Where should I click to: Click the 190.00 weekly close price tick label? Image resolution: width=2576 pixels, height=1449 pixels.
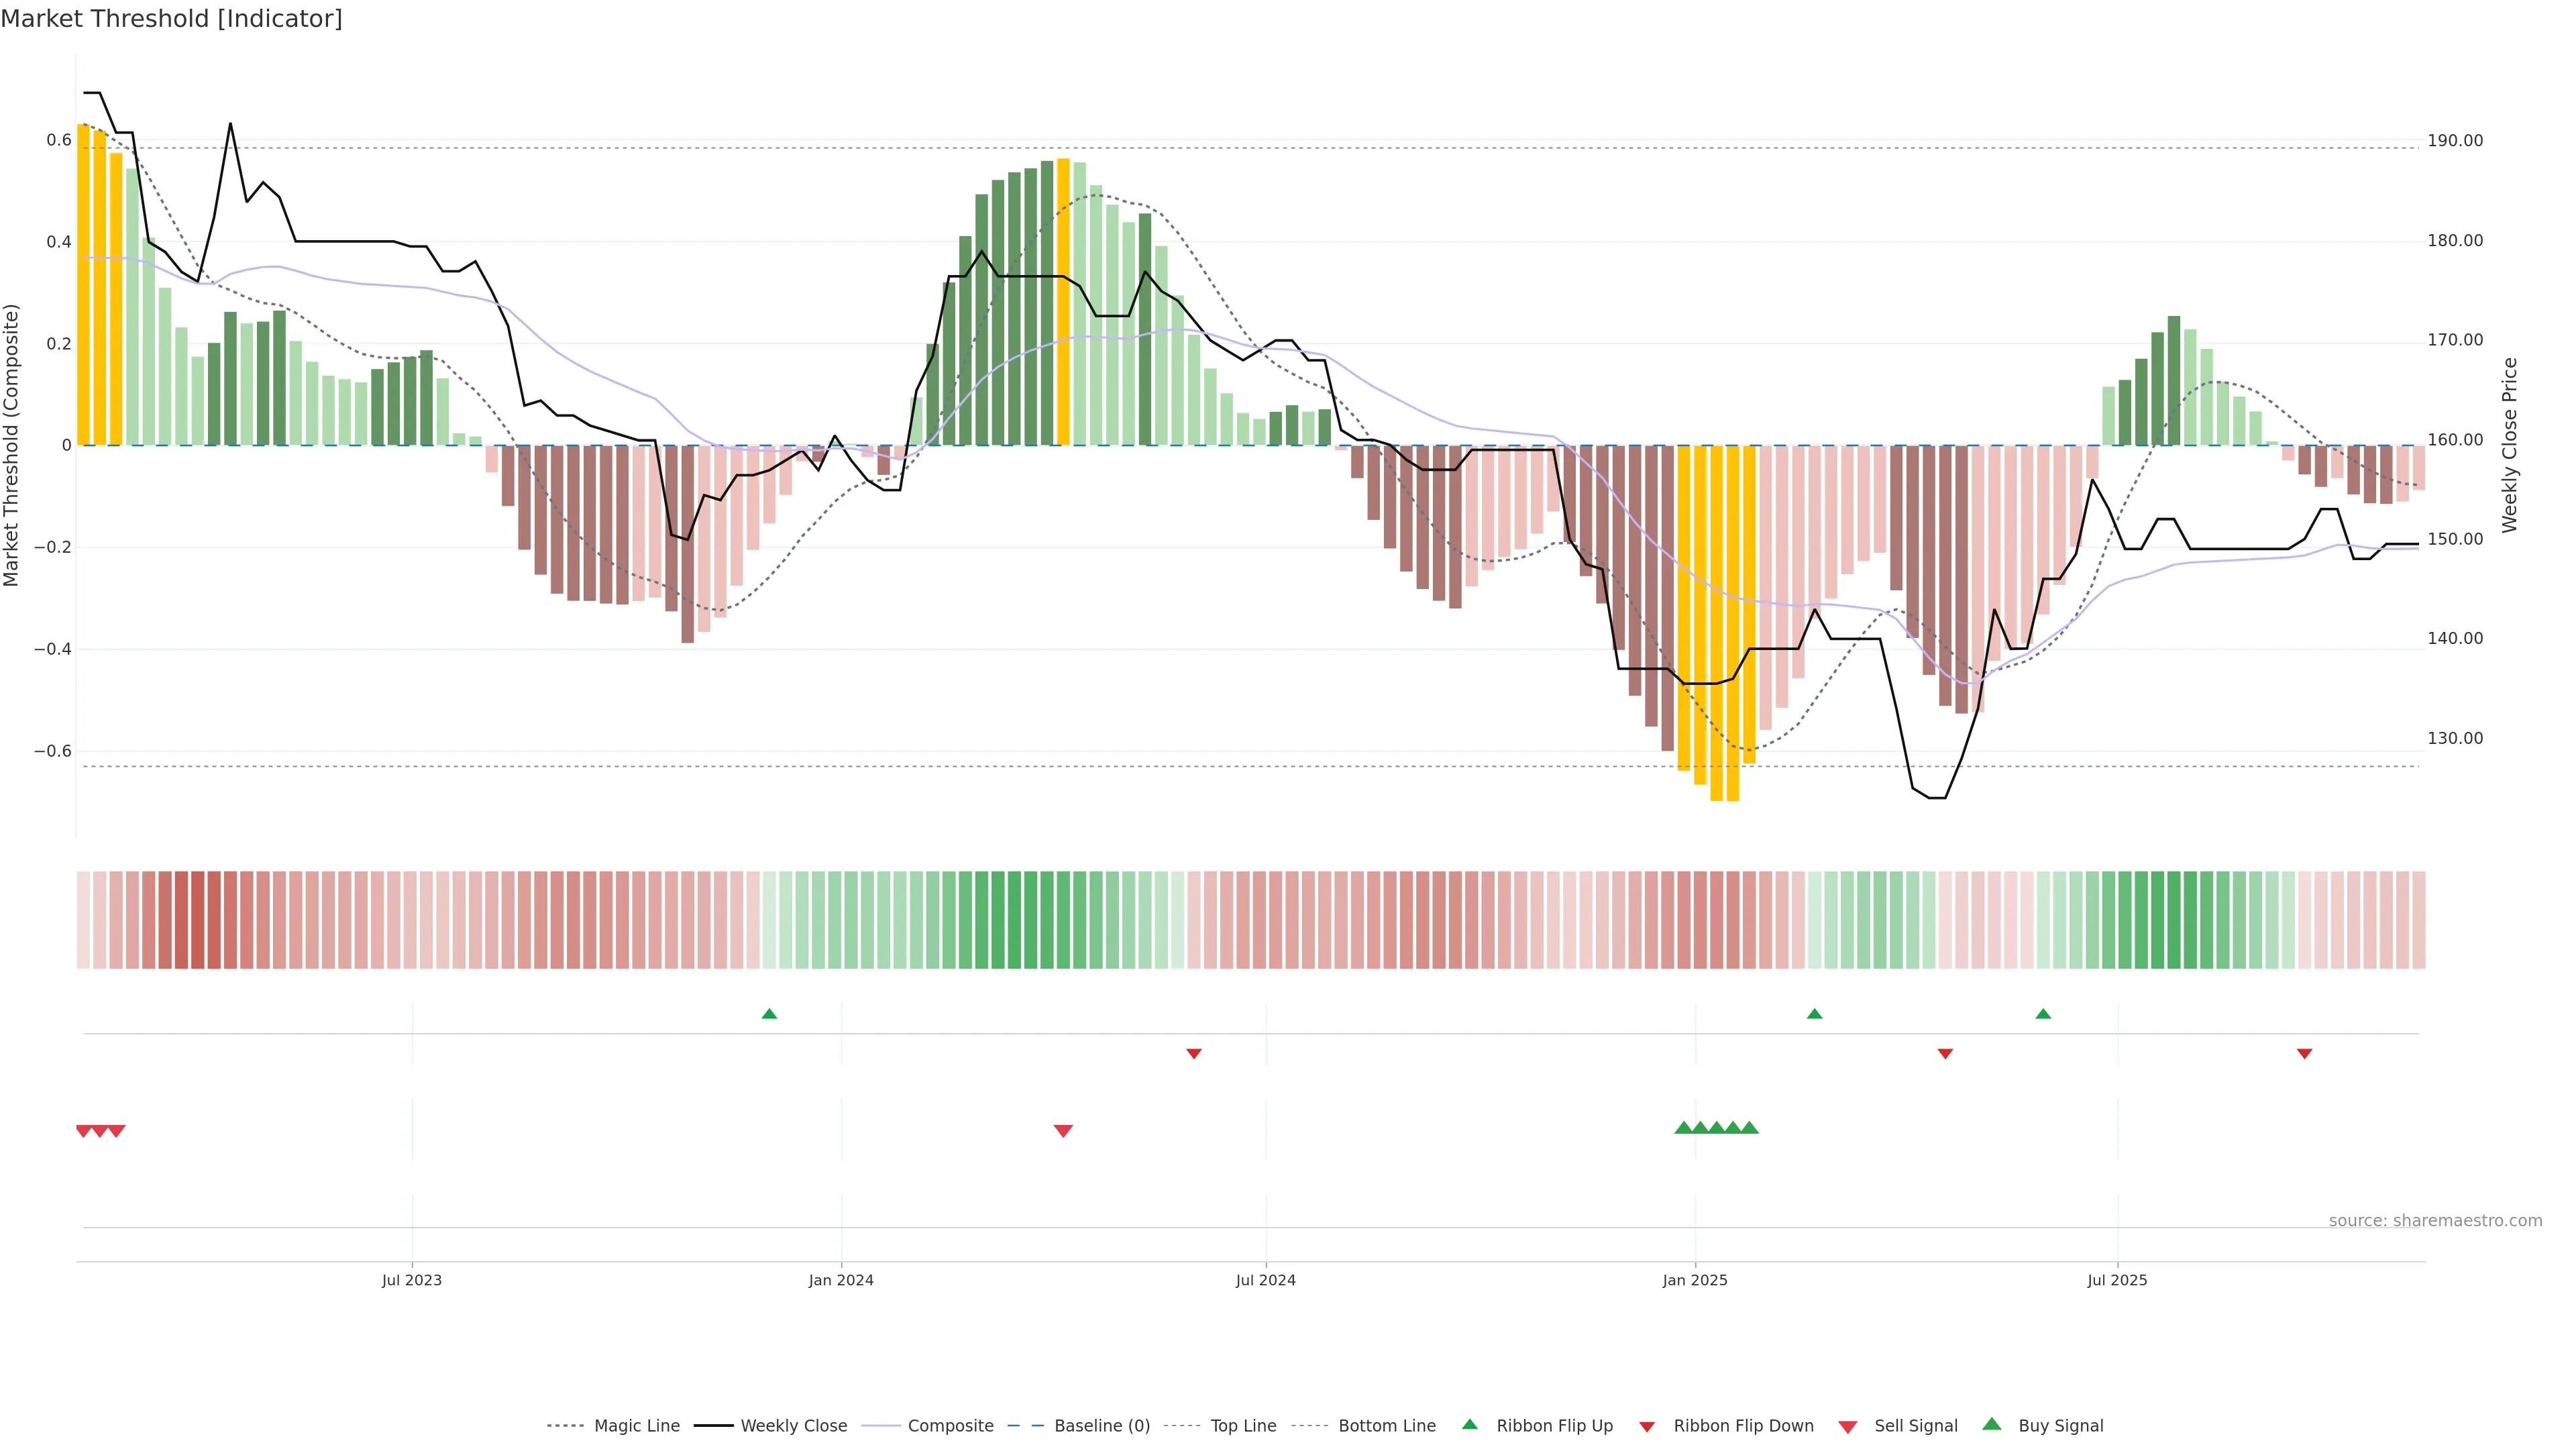coord(2455,141)
